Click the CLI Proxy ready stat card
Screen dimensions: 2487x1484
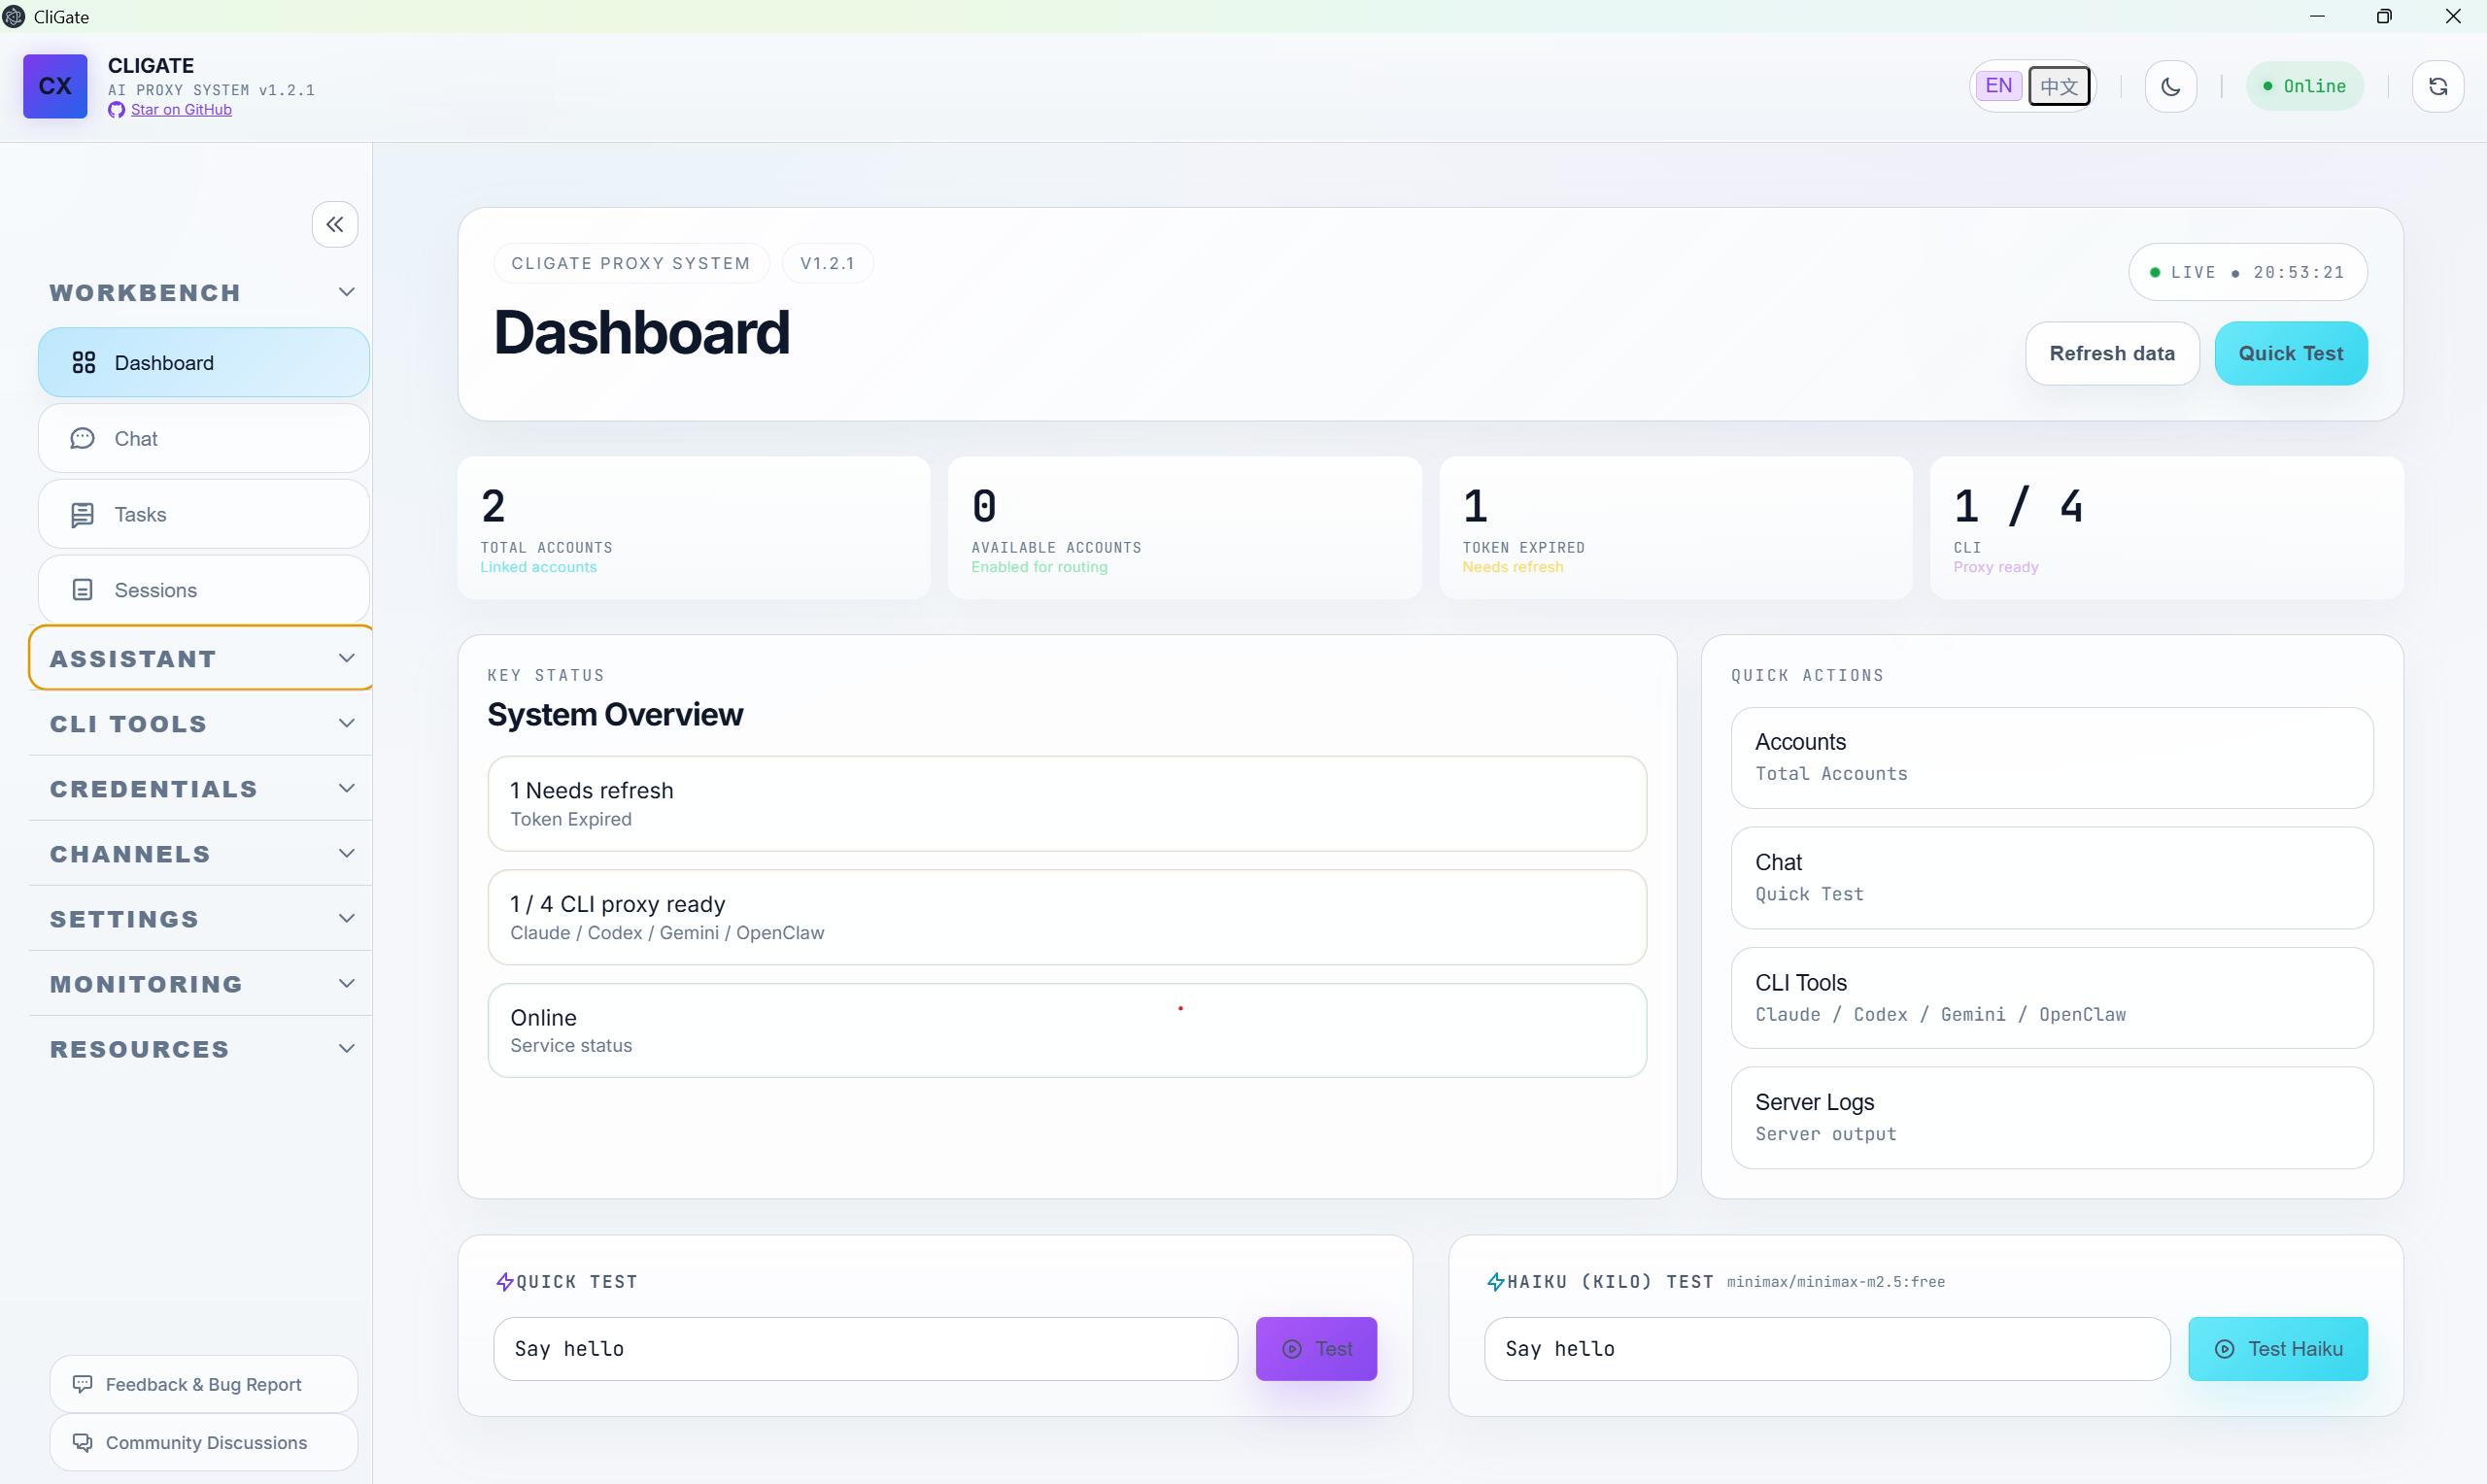pyautogui.click(x=2166, y=528)
